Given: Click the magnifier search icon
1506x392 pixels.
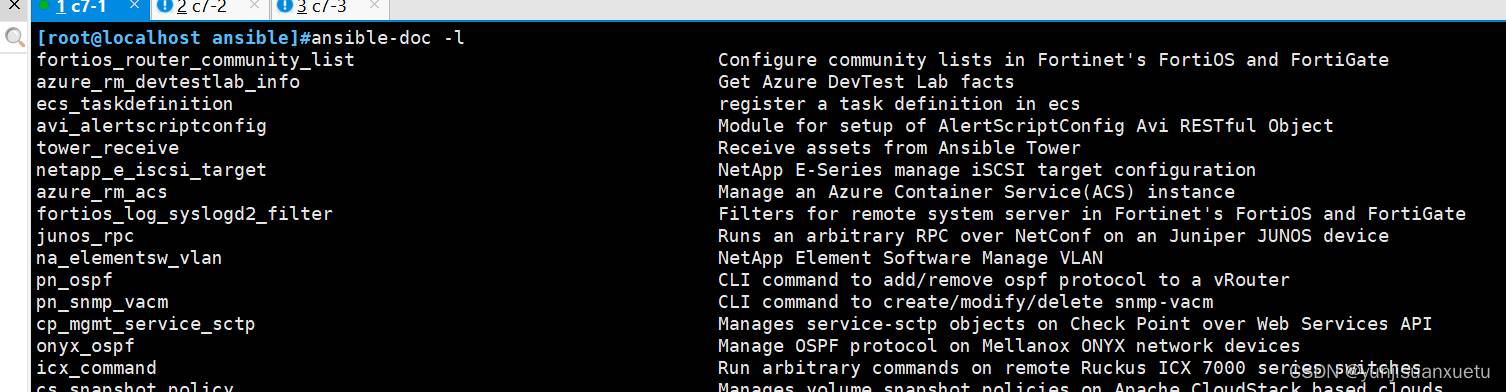Looking at the screenshot, I should coord(14,38).
